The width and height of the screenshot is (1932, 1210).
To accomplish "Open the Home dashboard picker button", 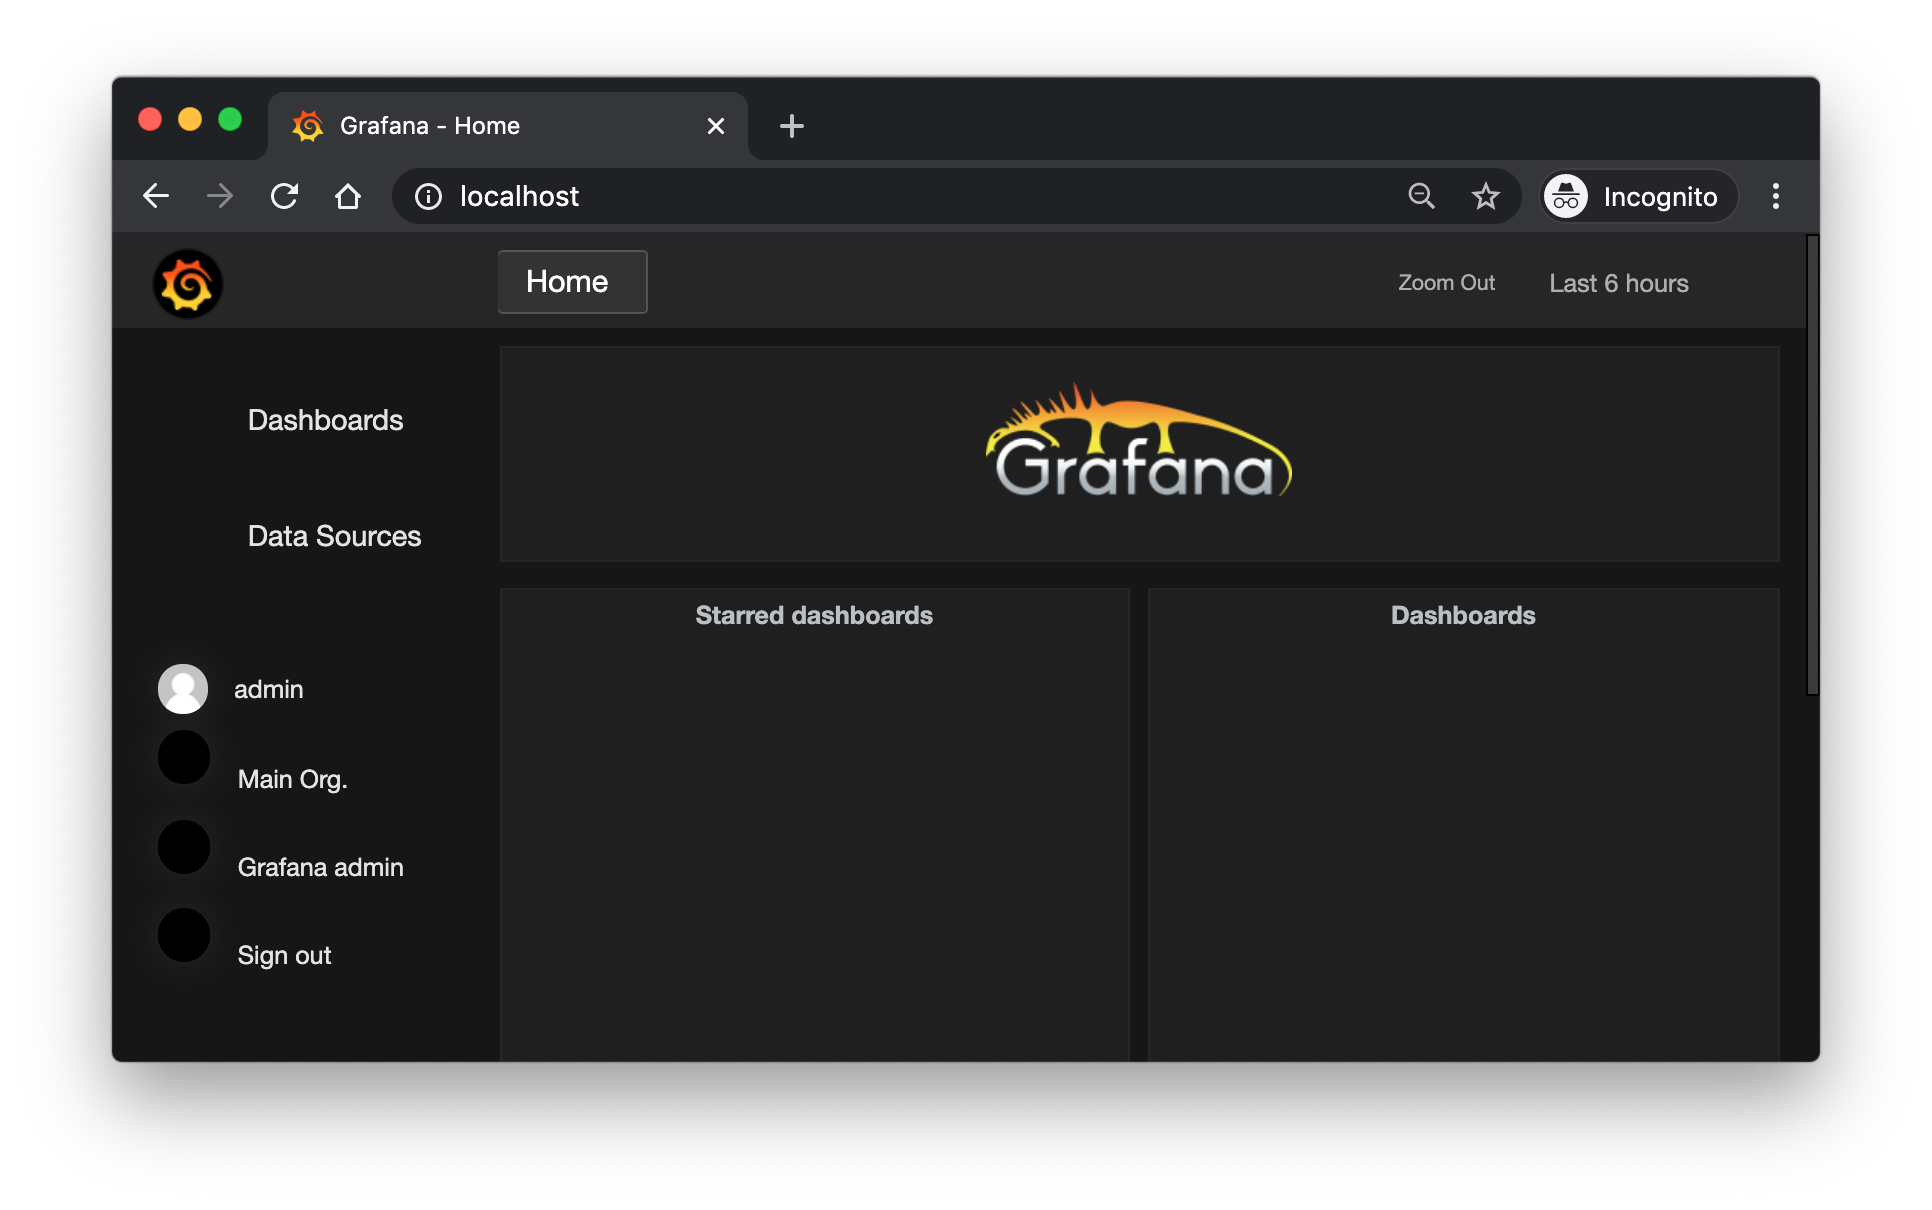I will point(572,282).
